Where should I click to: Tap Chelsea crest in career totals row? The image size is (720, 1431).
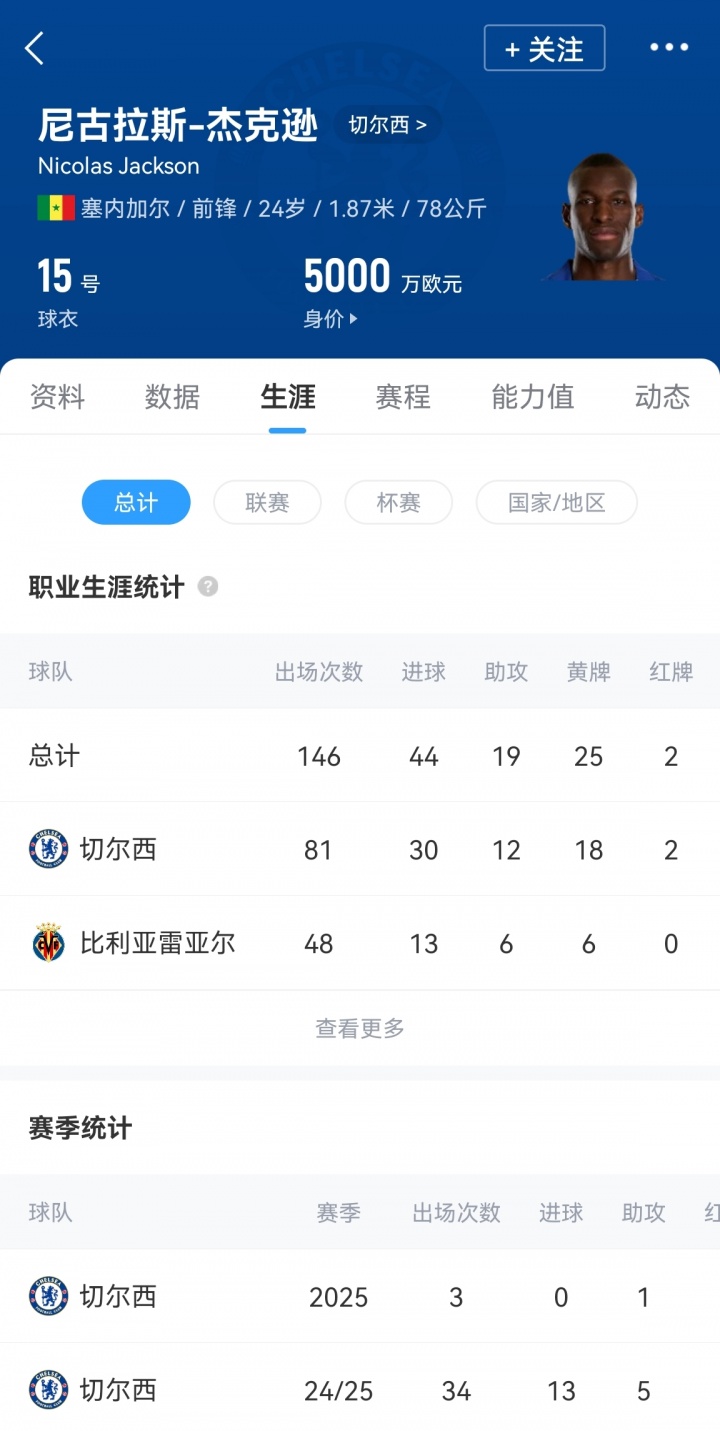48,850
